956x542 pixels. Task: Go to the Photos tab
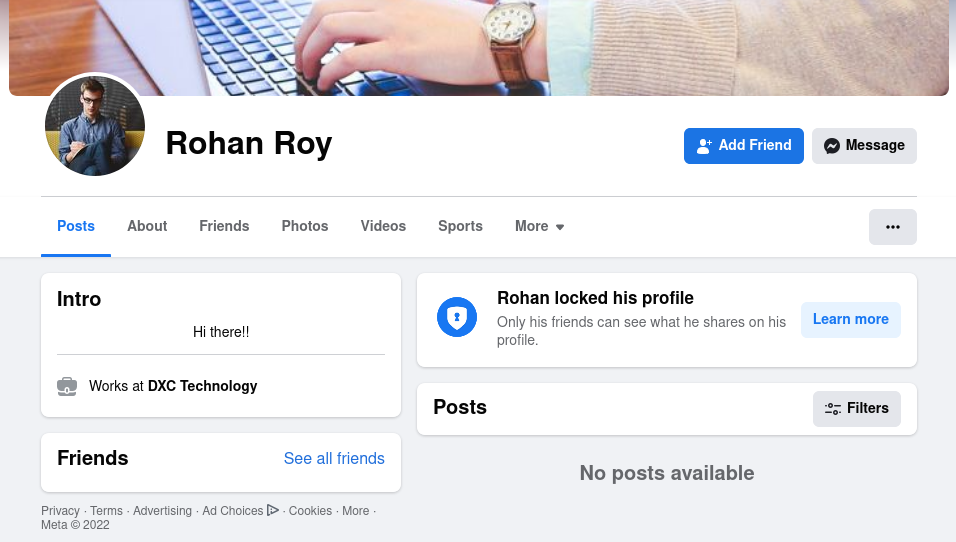pos(305,226)
